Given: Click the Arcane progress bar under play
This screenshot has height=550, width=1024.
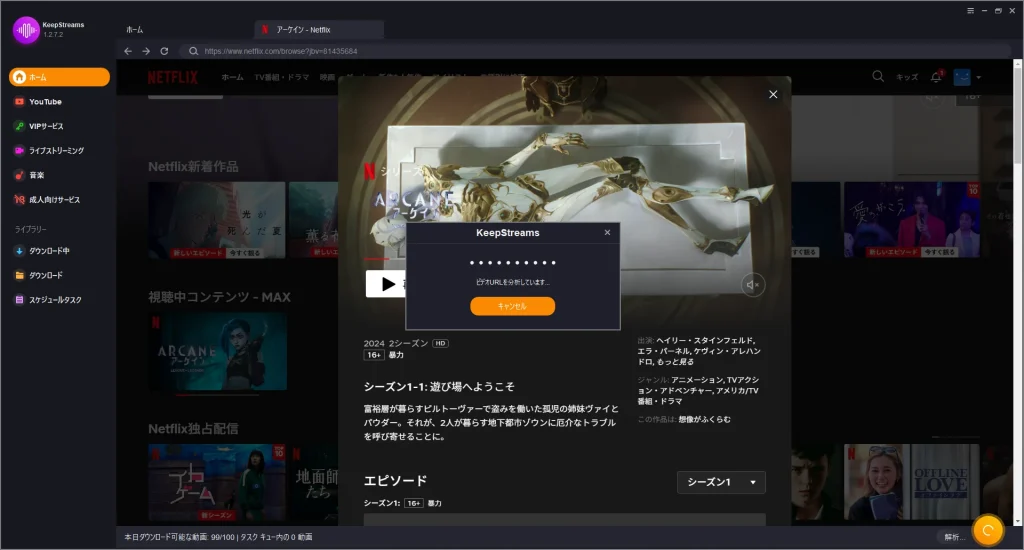Looking at the screenshot, I should 385,259.
